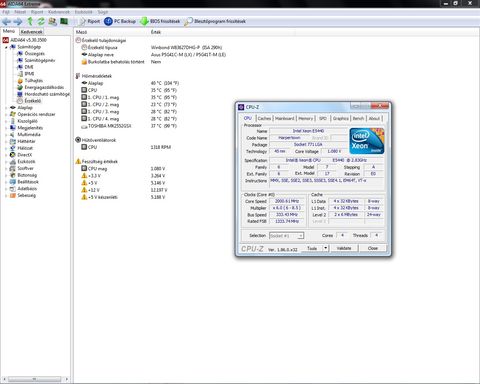Open the Kedvencek menu in the menu bar
This screenshot has width=480, height=384.
pos(59,12)
